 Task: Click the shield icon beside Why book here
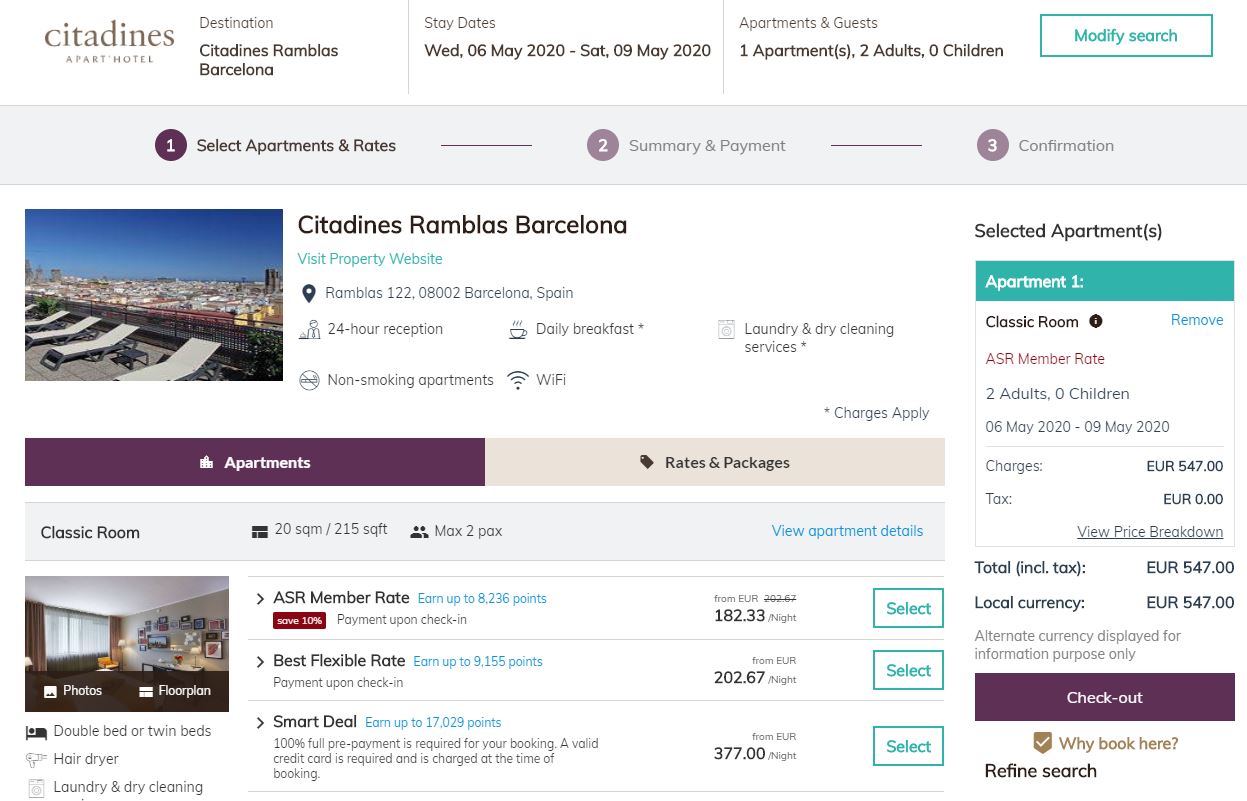(1042, 743)
